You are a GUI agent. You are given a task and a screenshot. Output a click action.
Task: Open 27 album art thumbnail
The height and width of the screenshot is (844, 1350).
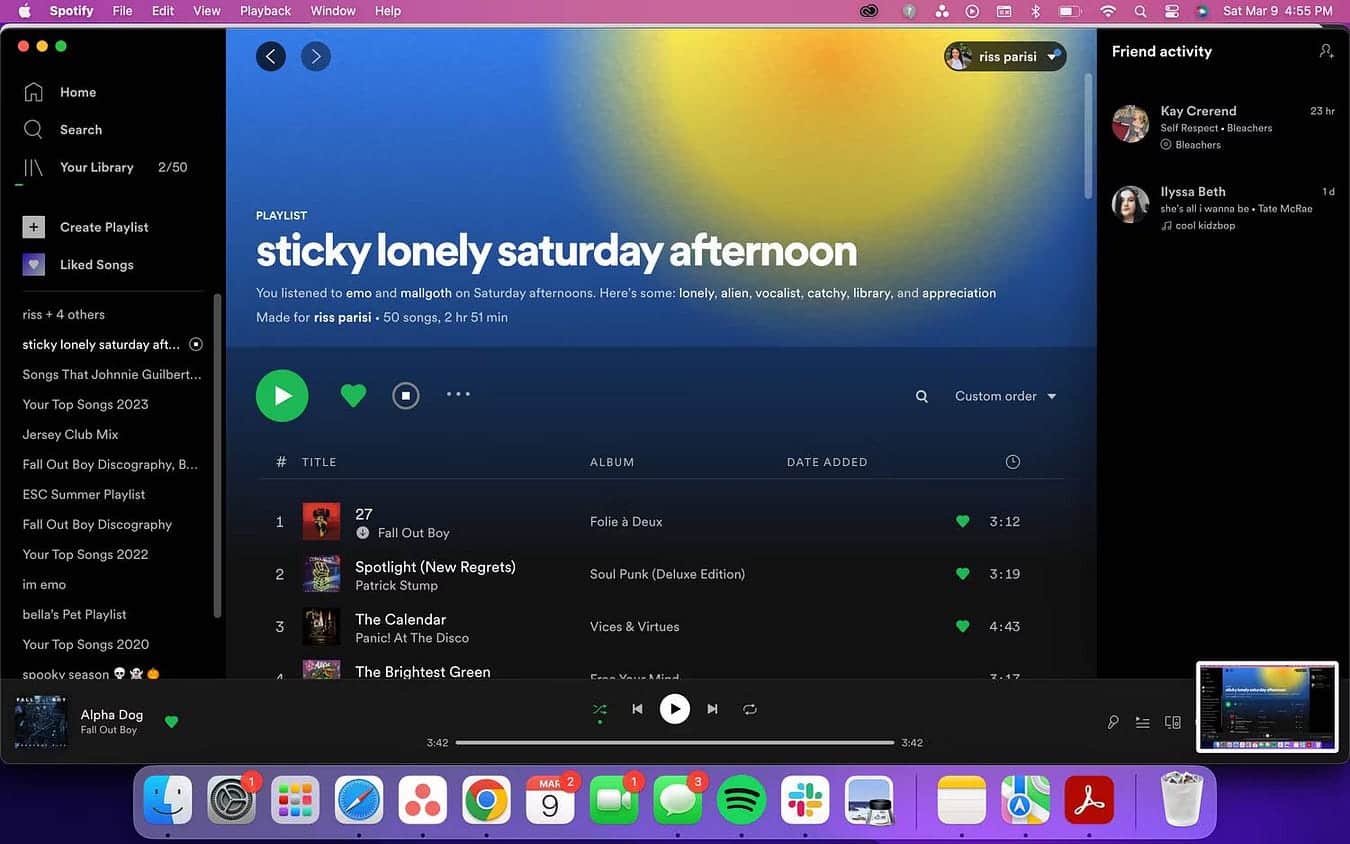click(x=321, y=521)
